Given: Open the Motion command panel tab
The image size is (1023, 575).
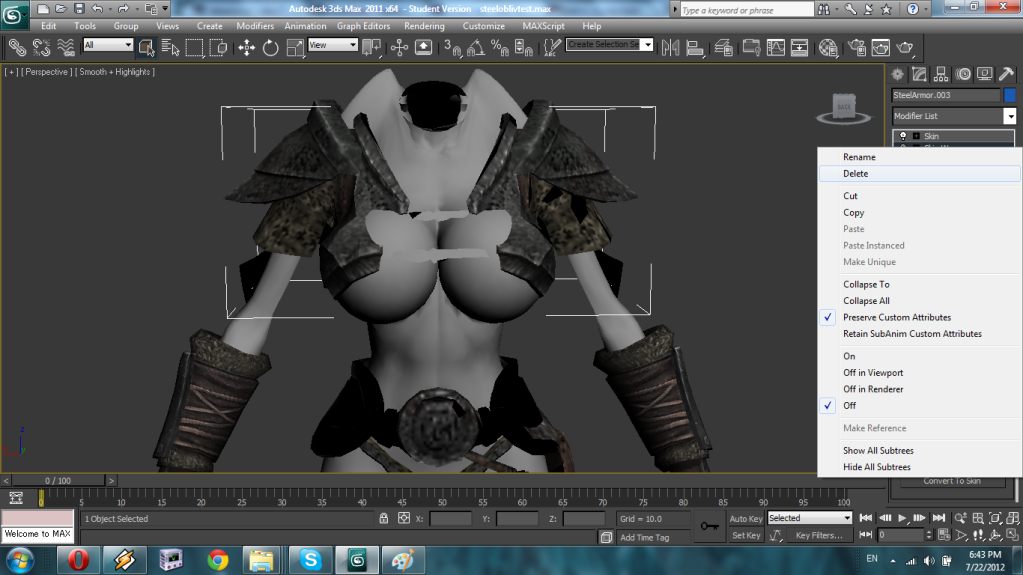Looking at the screenshot, I should (x=963, y=74).
